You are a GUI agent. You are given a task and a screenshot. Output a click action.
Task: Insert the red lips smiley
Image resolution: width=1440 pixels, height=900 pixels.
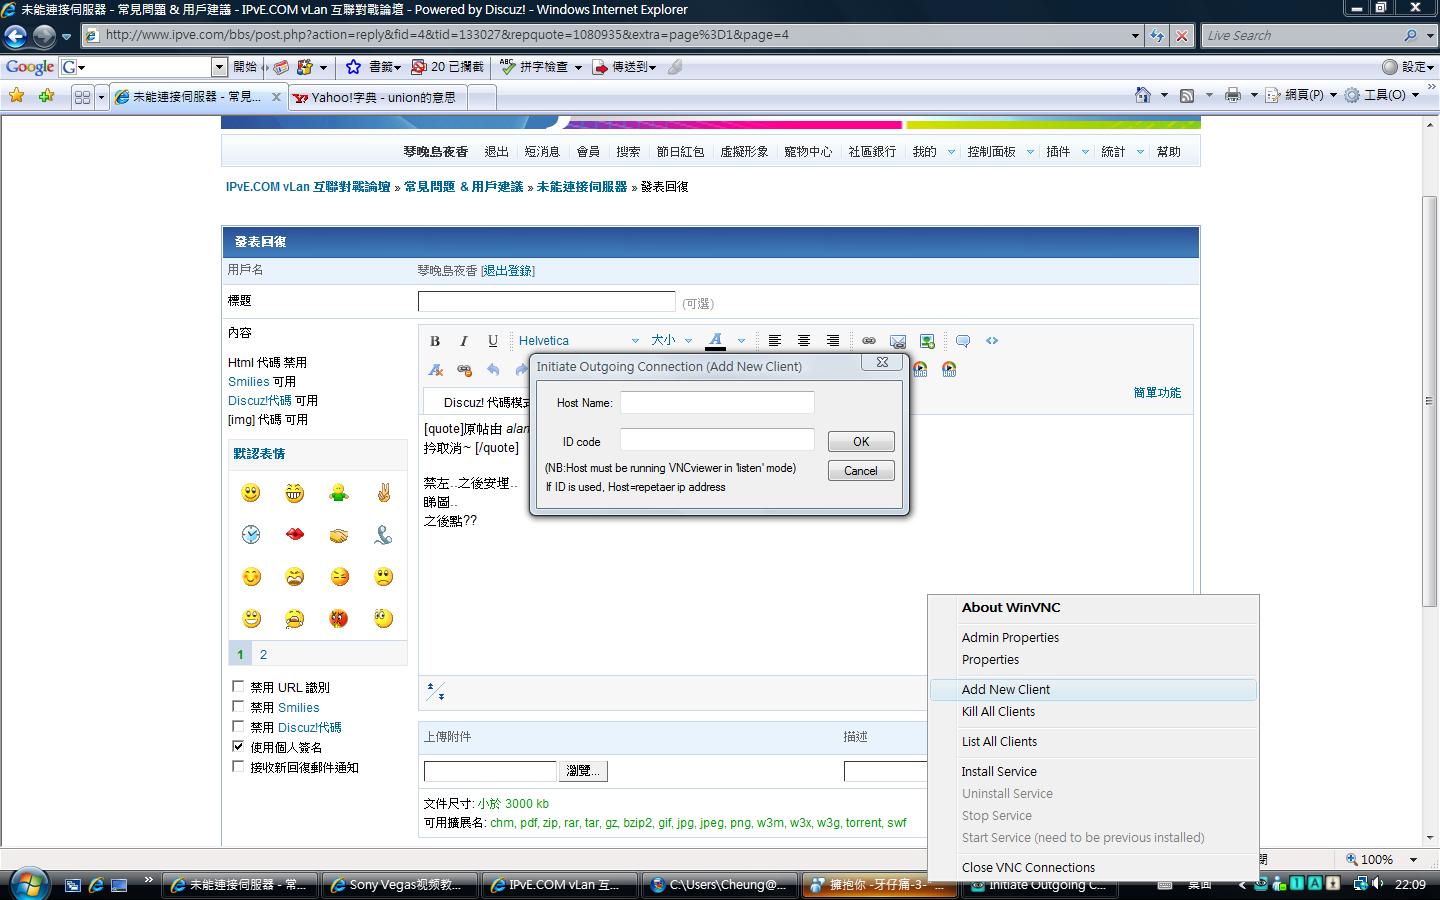pyautogui.click(x=294, y=534)
